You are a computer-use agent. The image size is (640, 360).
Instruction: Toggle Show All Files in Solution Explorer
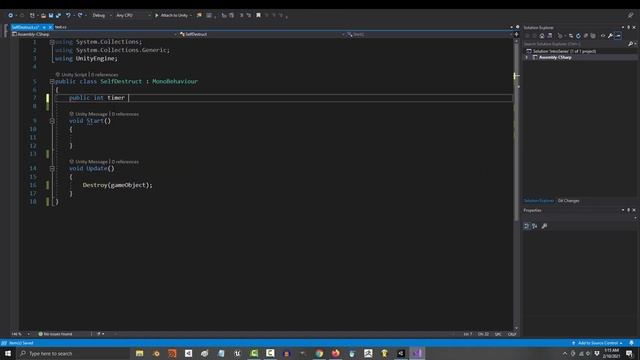593,36
